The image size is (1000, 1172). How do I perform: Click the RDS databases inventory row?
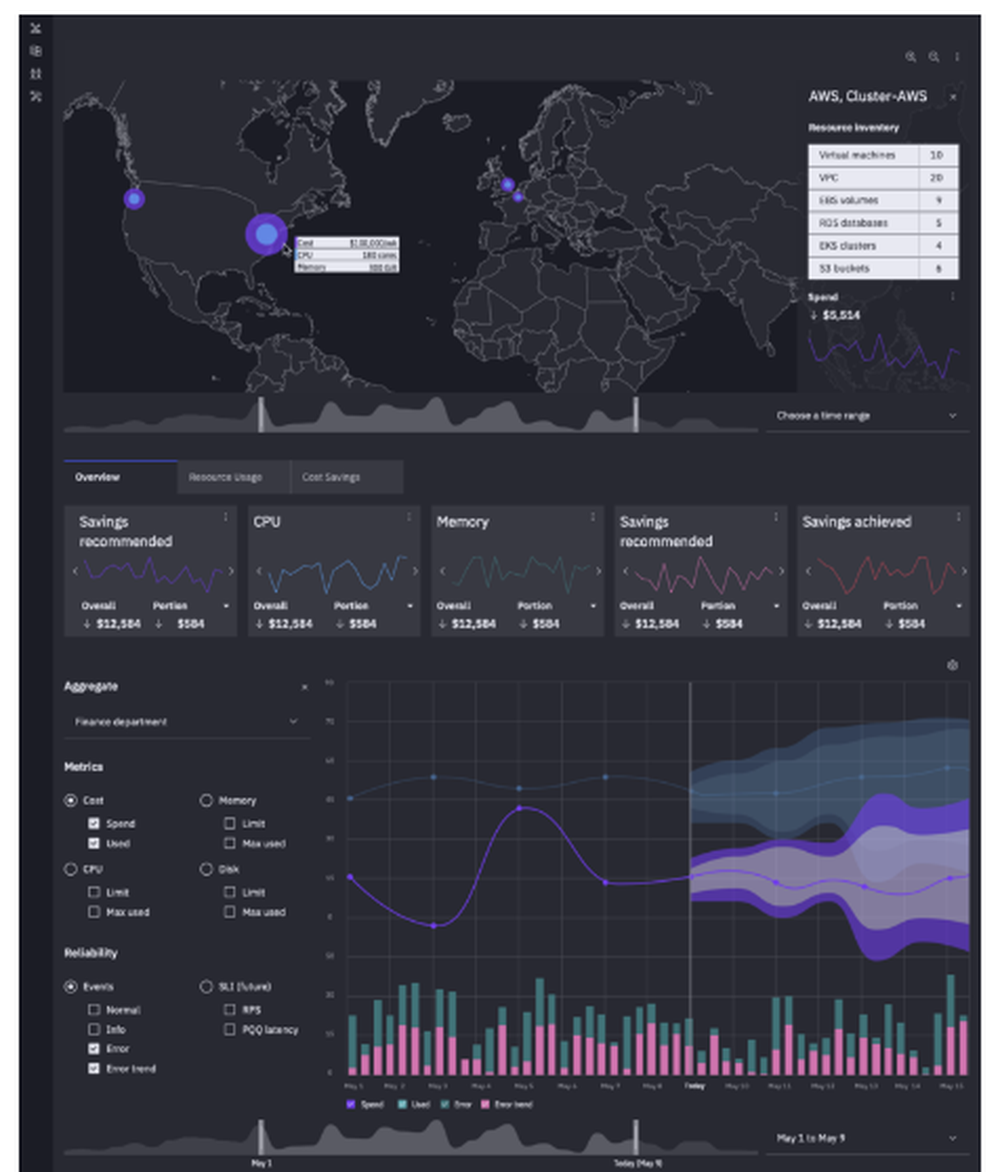(883, 223)
